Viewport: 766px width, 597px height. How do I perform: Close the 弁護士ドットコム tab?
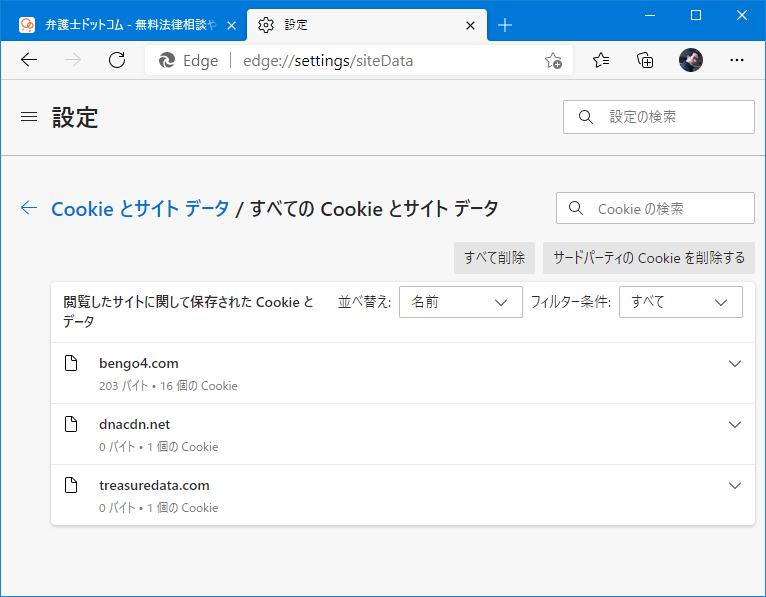pos(232,25)
